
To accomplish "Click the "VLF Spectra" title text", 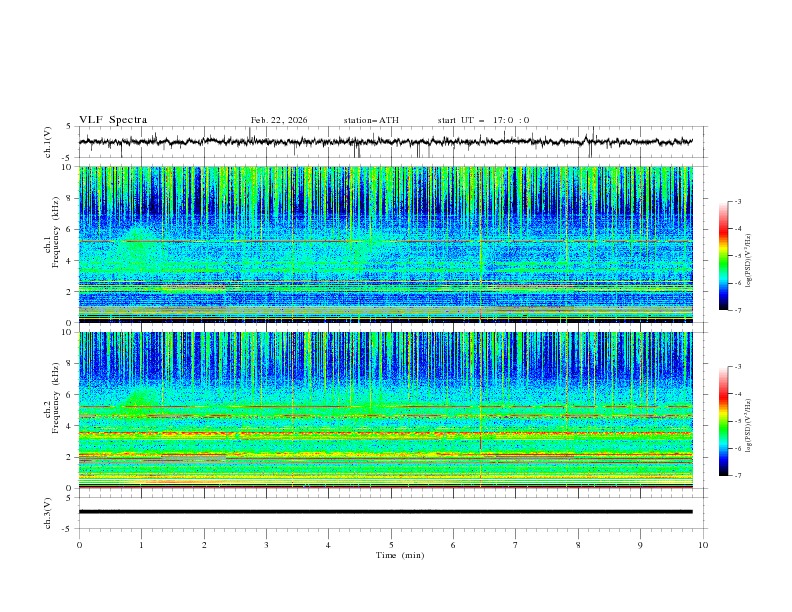I will pos(113,120).
